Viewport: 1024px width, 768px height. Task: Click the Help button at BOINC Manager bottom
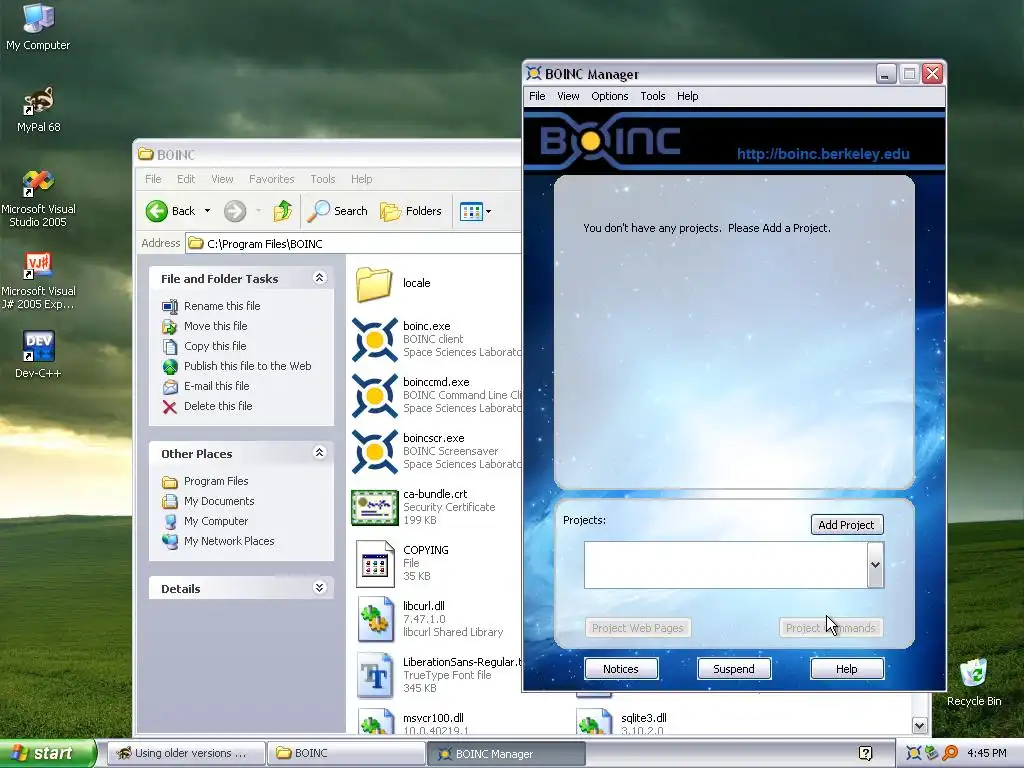[x=846, y=669]
